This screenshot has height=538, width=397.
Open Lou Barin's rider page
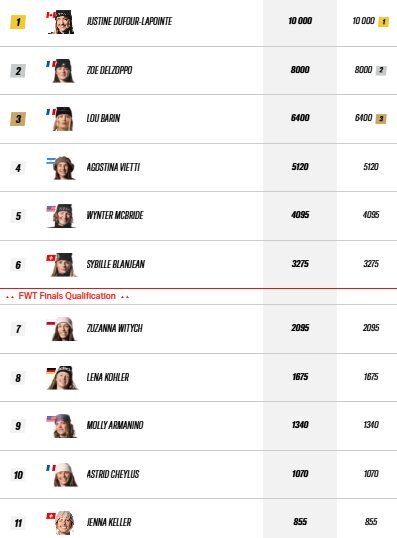pos(103,118)
